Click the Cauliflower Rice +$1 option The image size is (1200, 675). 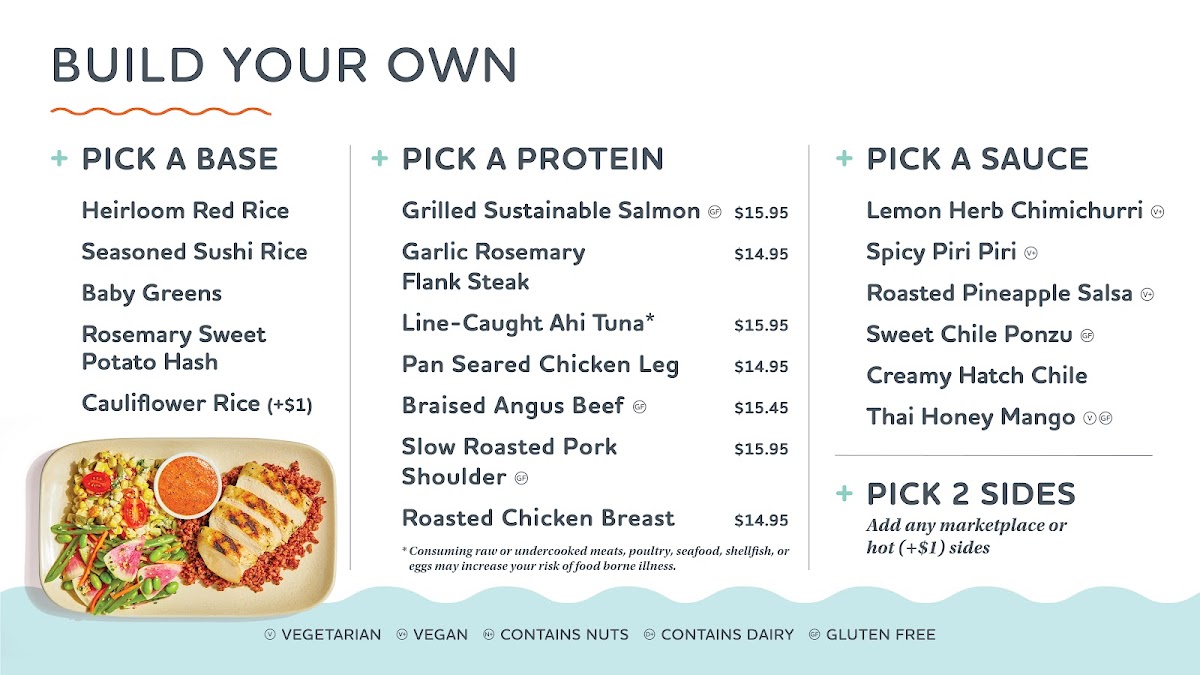pos(197,404)
